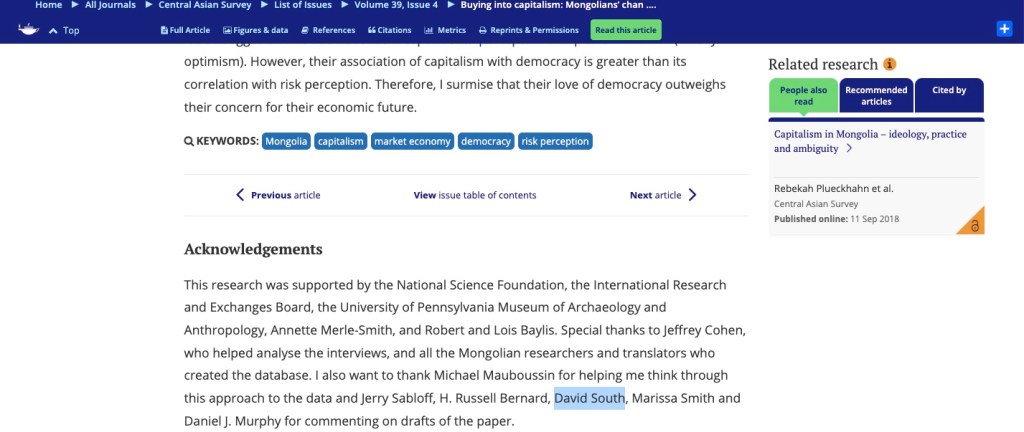This screenshot has height=432, width=1024.
Task: Switch to Recommended articles tab
Action: click(876, 95)
